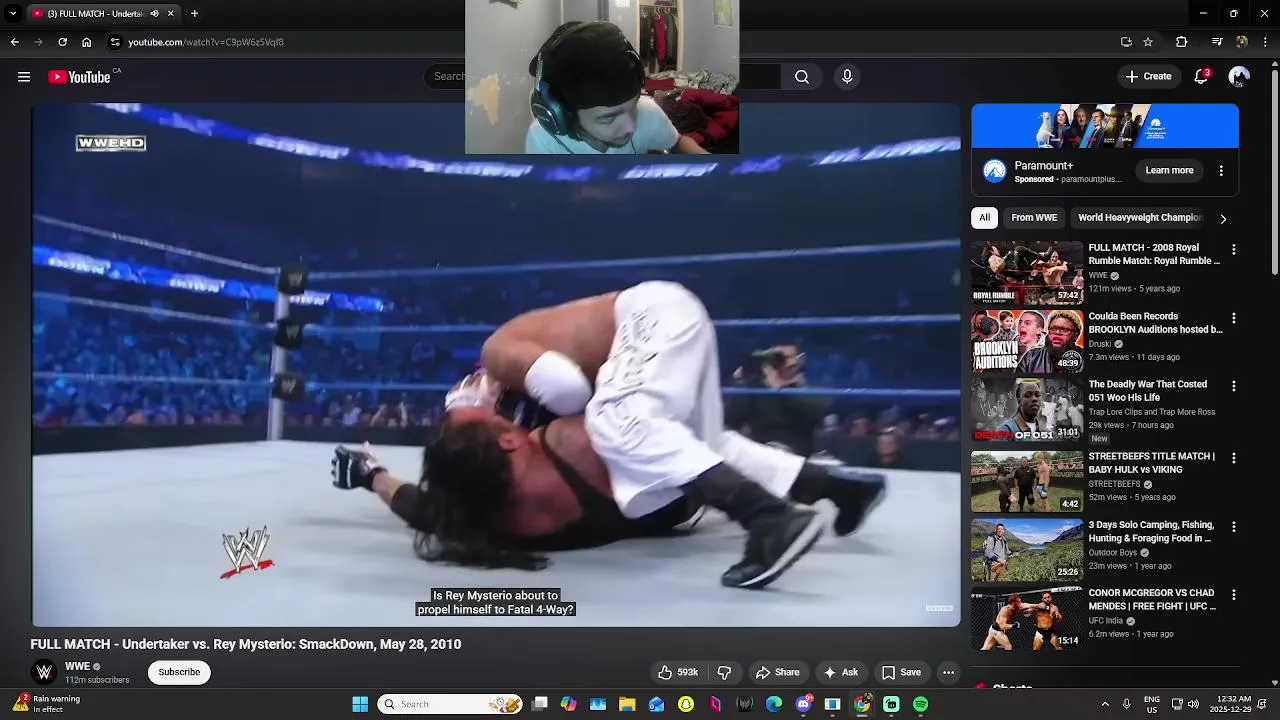The height and width of the screenshot is (720, 1280).
Task: Open the Paramount+ sponsored ad banner
Action: pos(1105,126)
